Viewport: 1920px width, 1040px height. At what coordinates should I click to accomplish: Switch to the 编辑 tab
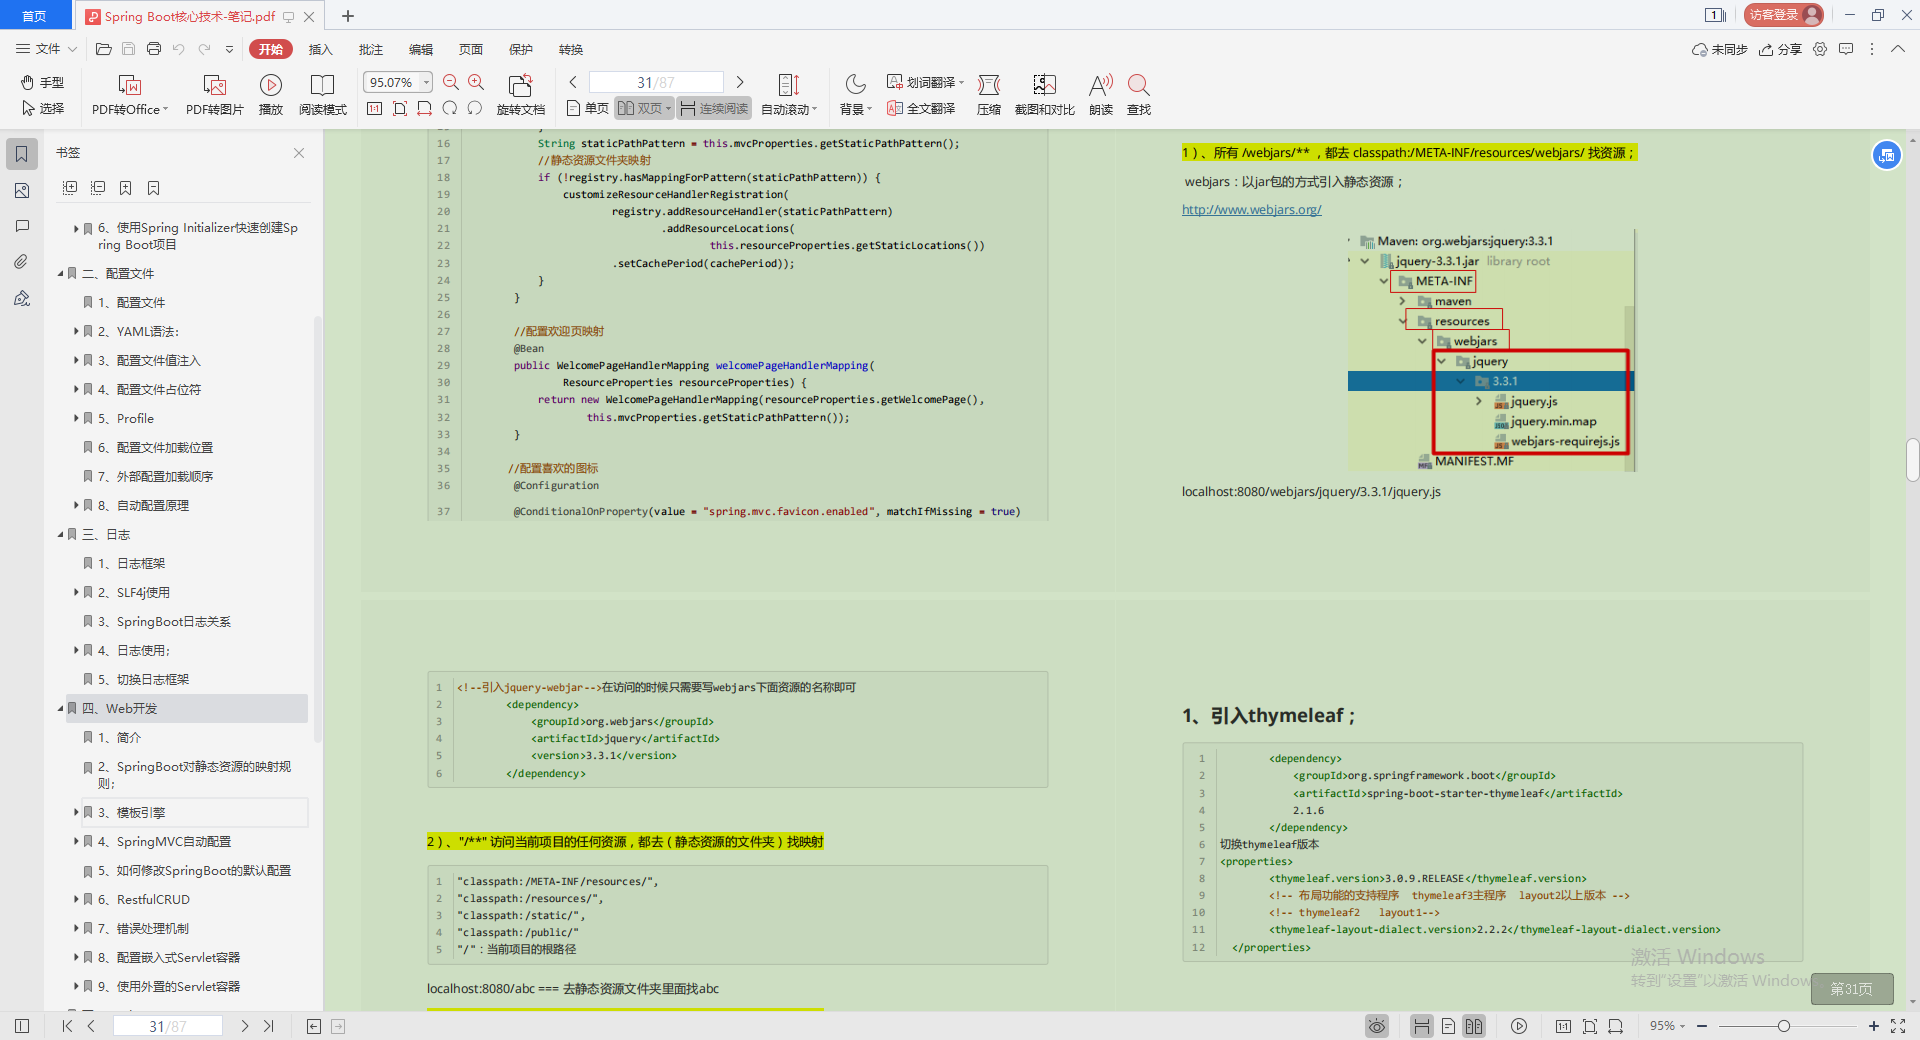(x=420, y=49)
